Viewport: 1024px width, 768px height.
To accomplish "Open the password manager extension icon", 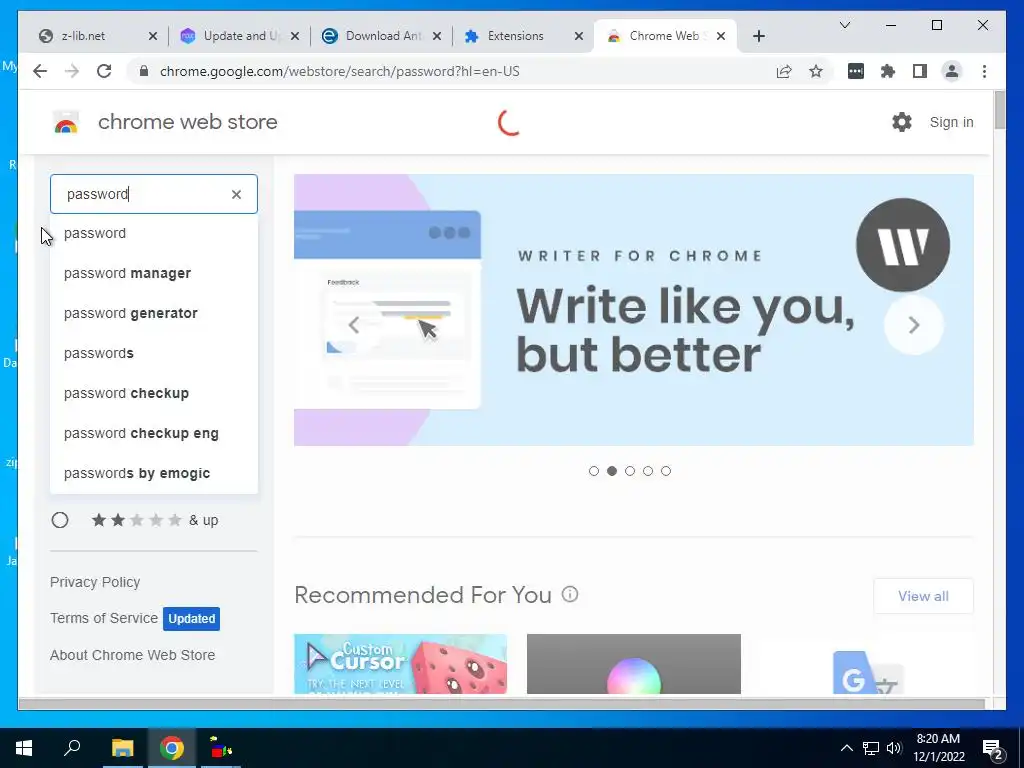I will [x=856, y=71].
